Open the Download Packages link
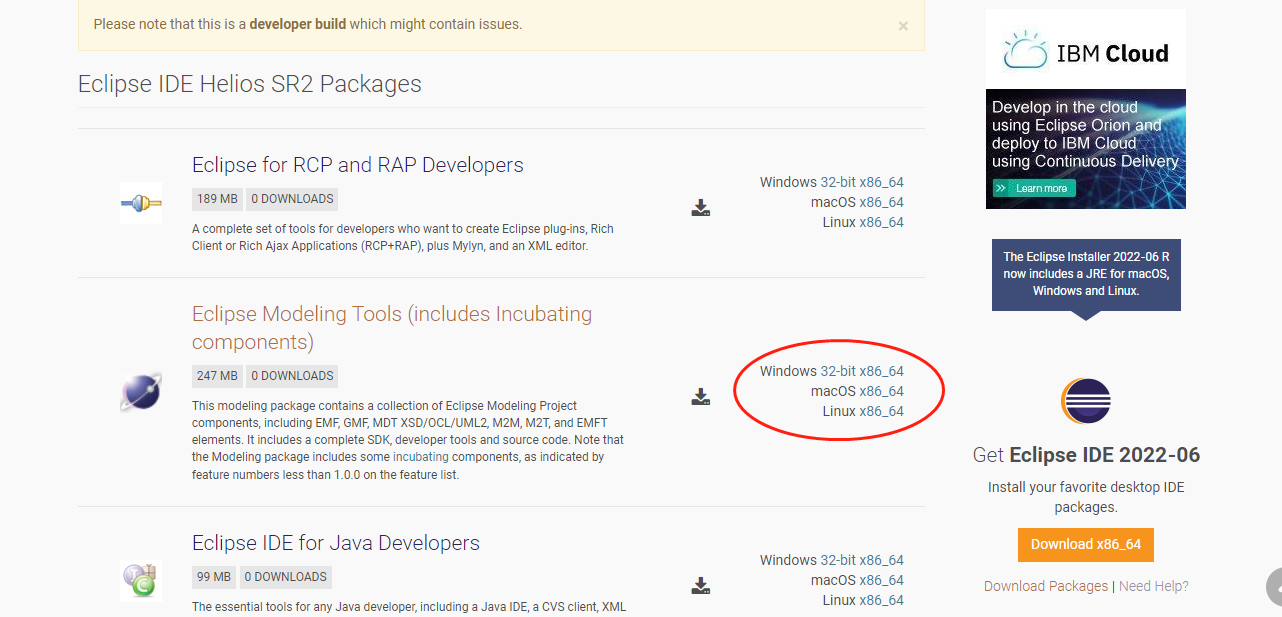The image size is (1282, 617). (x=1046, y=586)
